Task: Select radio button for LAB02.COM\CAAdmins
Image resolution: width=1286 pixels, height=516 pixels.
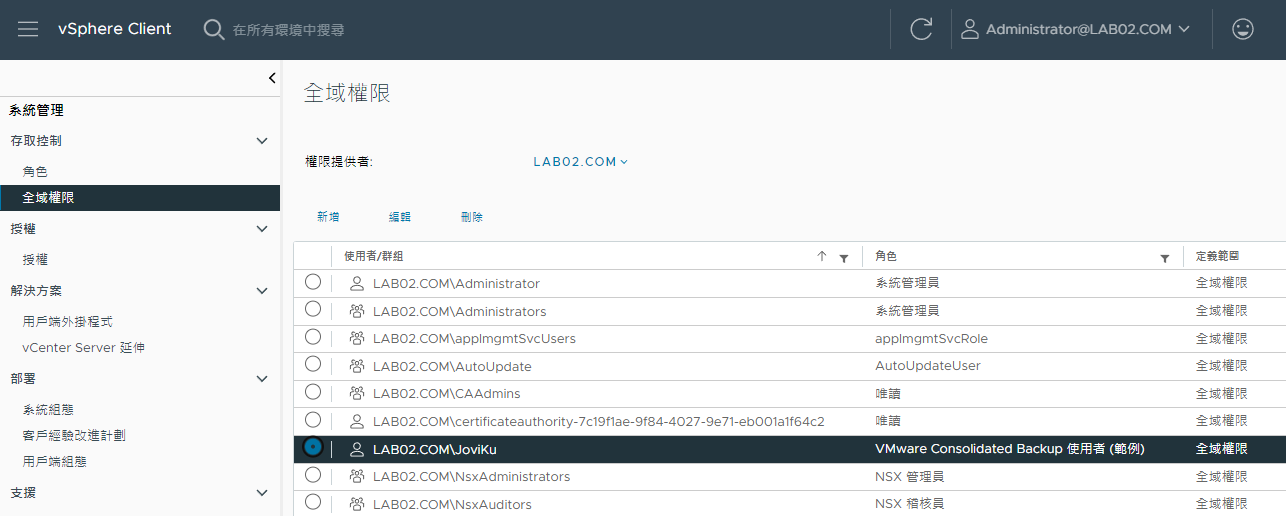Action: point(313,392)
